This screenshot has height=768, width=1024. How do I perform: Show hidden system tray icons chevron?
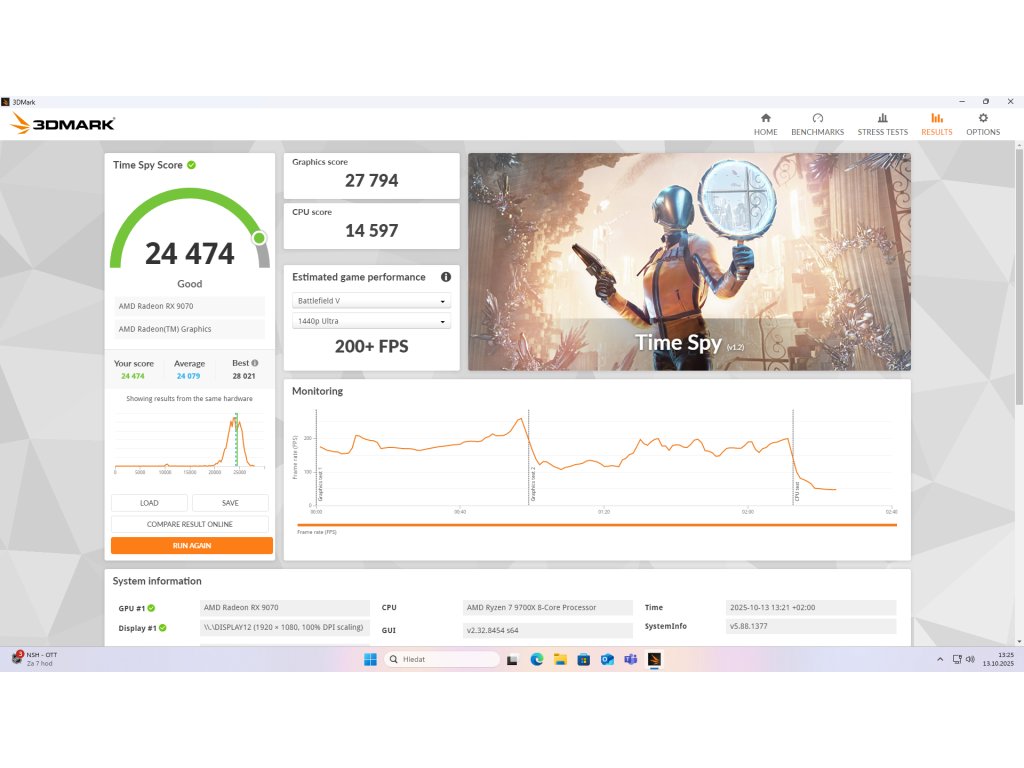(940, 660)
